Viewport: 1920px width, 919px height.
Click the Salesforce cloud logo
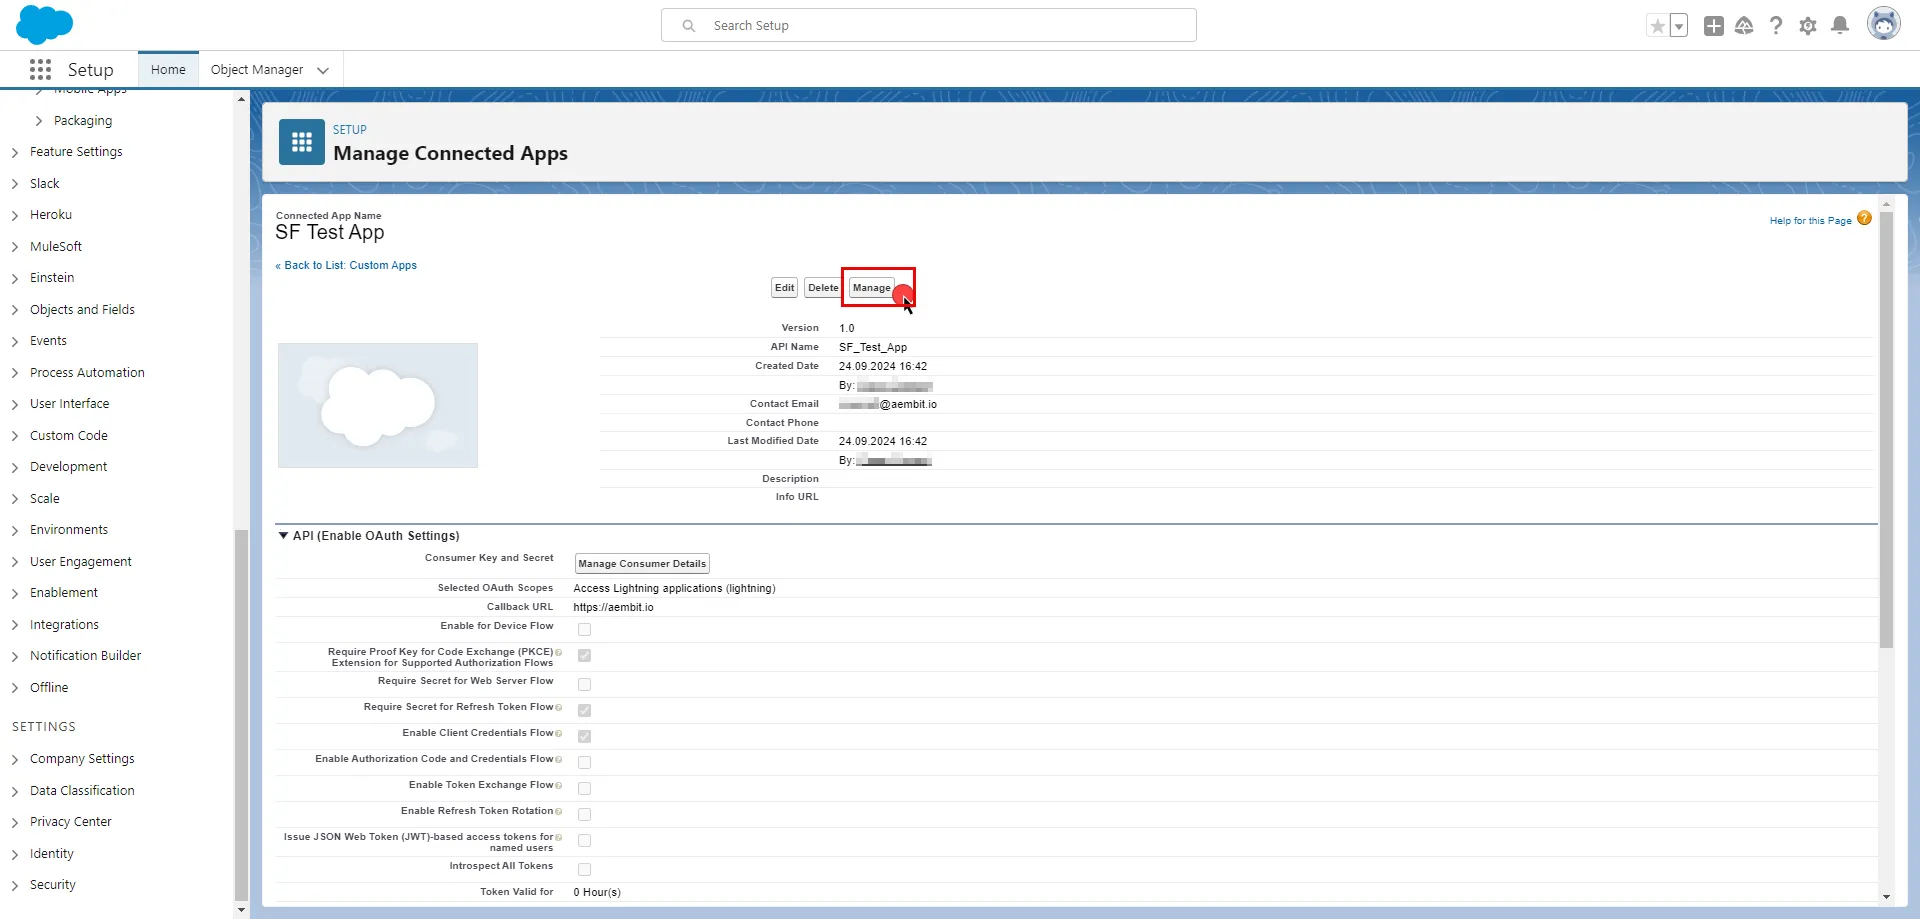(x=45, y=25)
